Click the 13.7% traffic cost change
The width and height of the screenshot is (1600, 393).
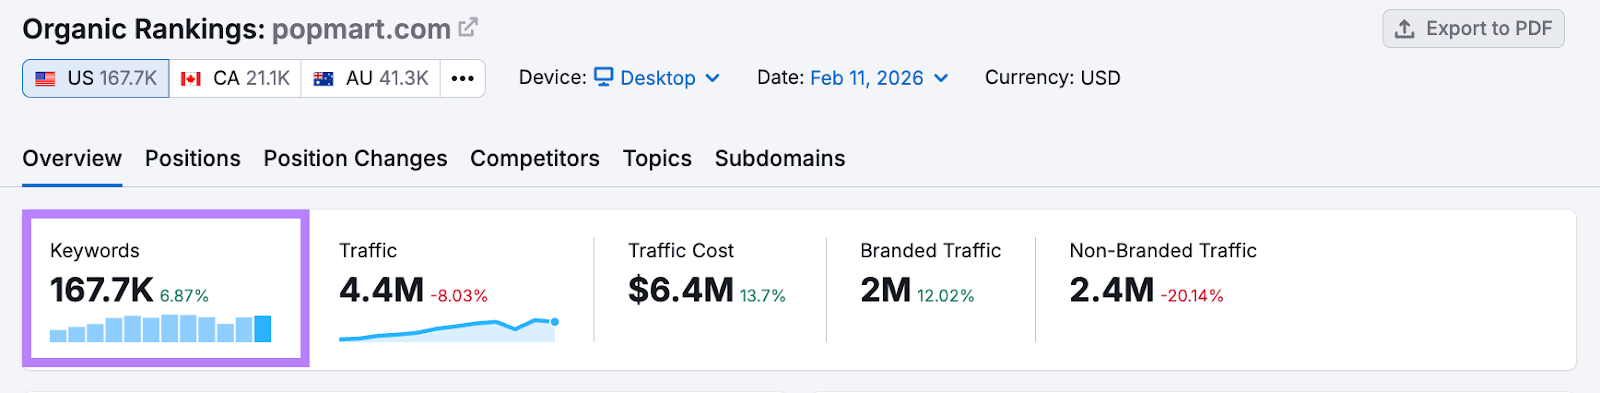763,296
